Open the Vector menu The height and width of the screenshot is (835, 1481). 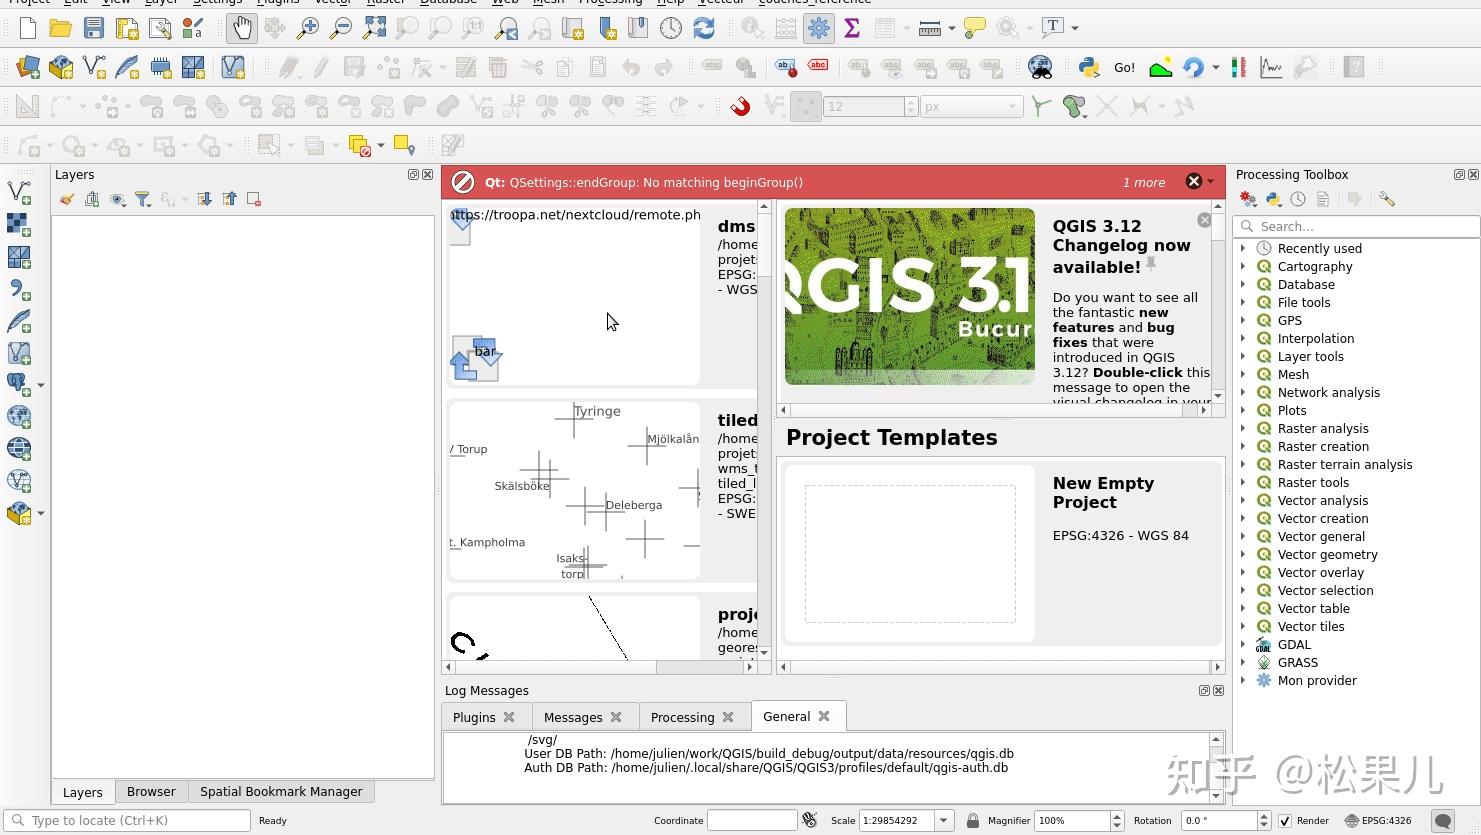[x=334, y=3]
